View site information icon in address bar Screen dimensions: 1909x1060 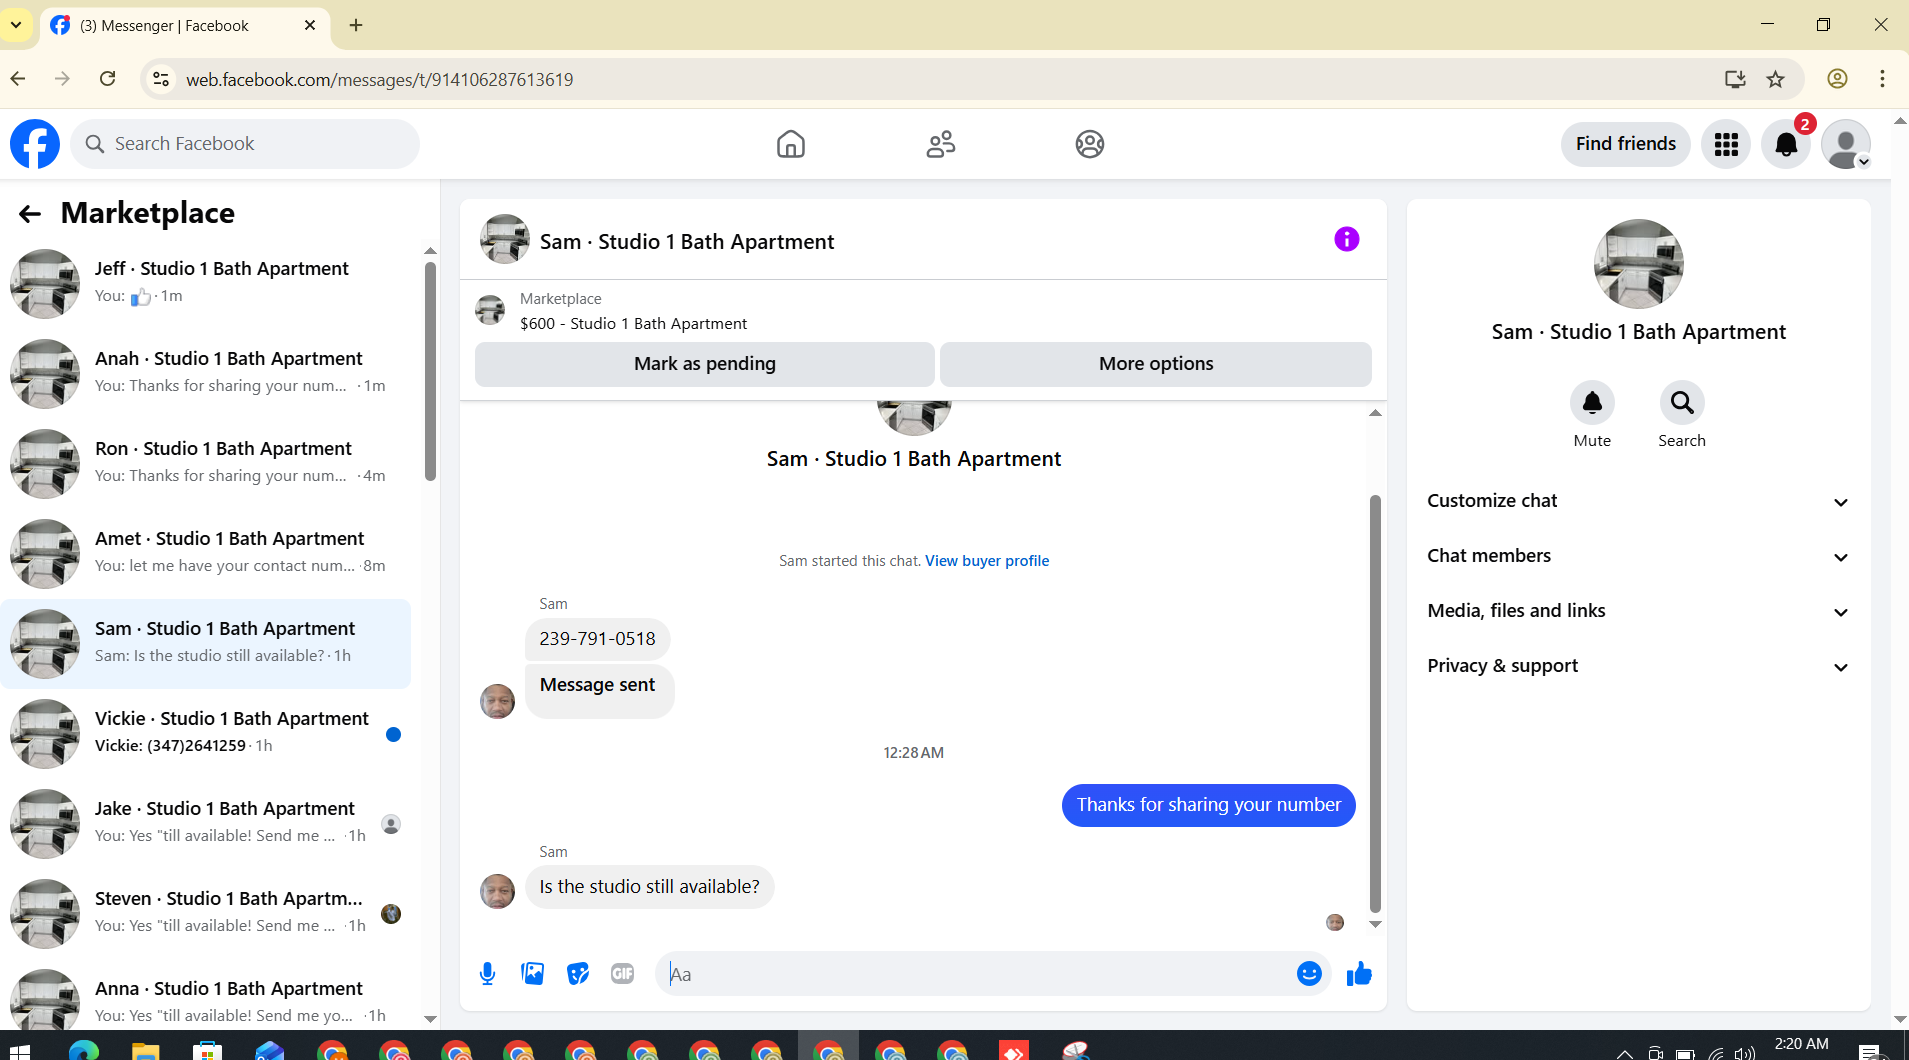click(161, 79)
